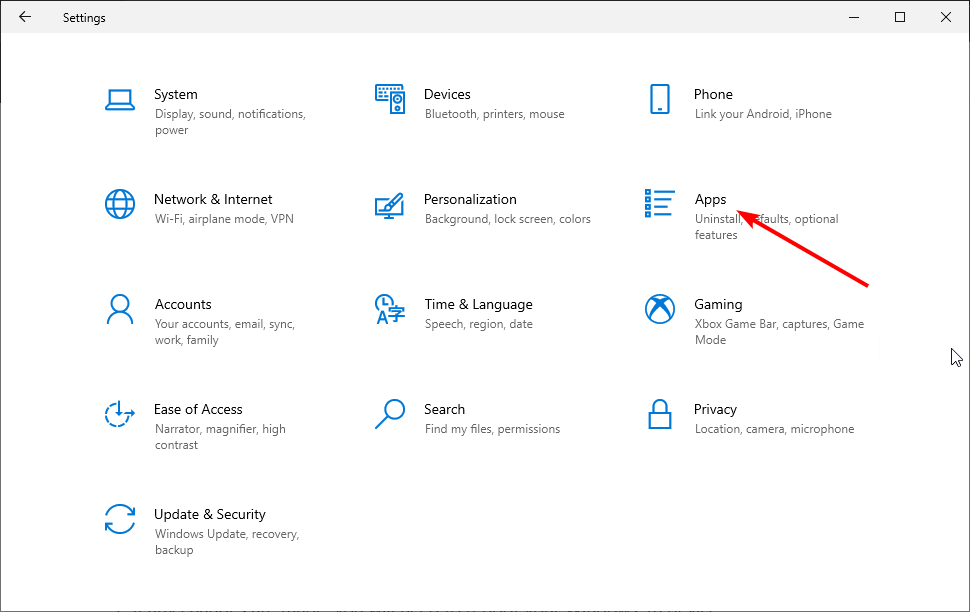970x612 pixels.
Task: Select the Accounts person icon
Action: (120, 309)
